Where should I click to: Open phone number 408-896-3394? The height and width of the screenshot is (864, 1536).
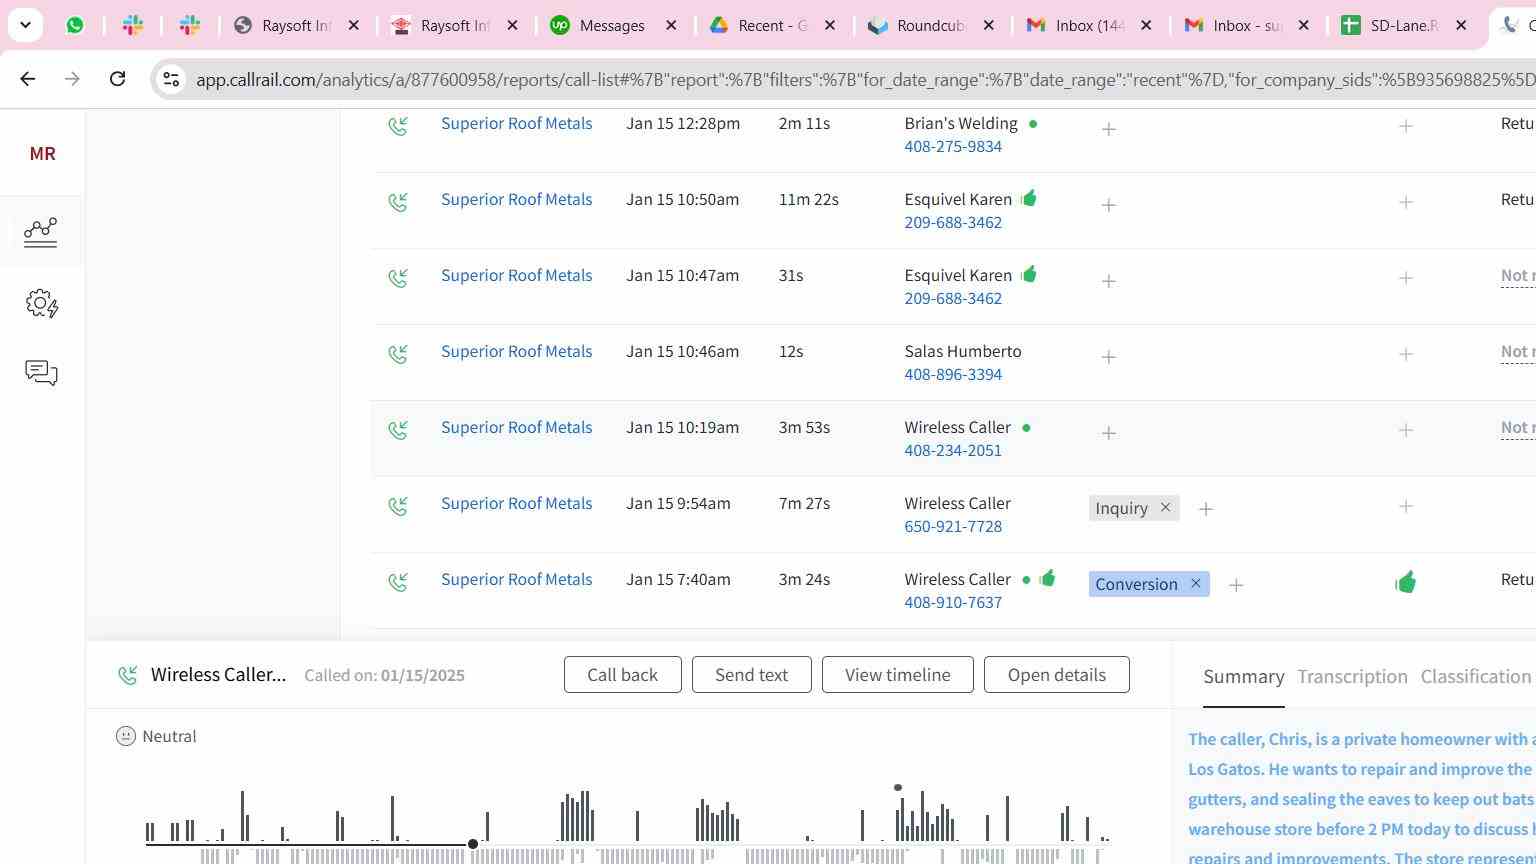953,375
